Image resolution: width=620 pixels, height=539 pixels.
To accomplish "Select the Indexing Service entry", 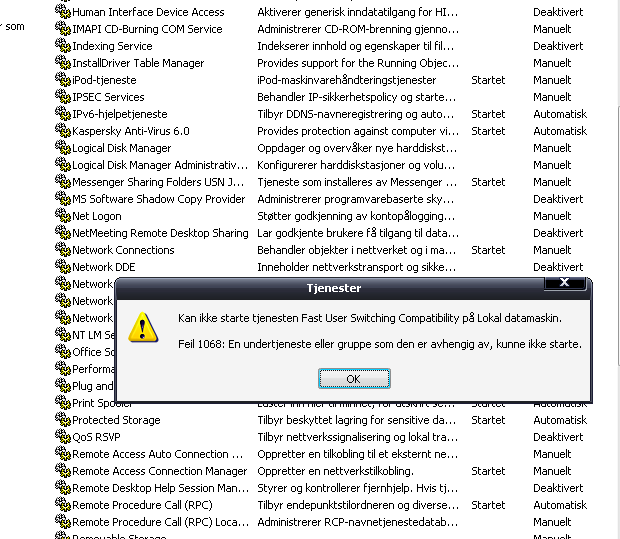I will point(112,46).
